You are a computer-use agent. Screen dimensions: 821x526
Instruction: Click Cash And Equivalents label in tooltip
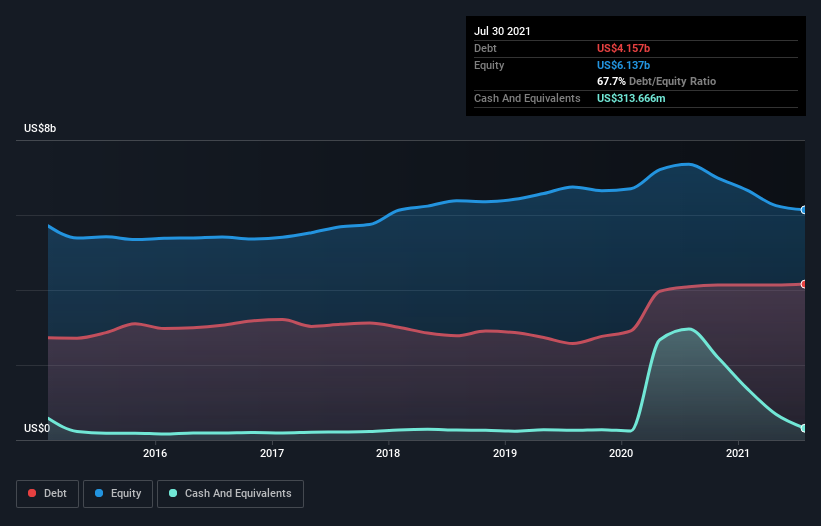(x=527, y=98)
